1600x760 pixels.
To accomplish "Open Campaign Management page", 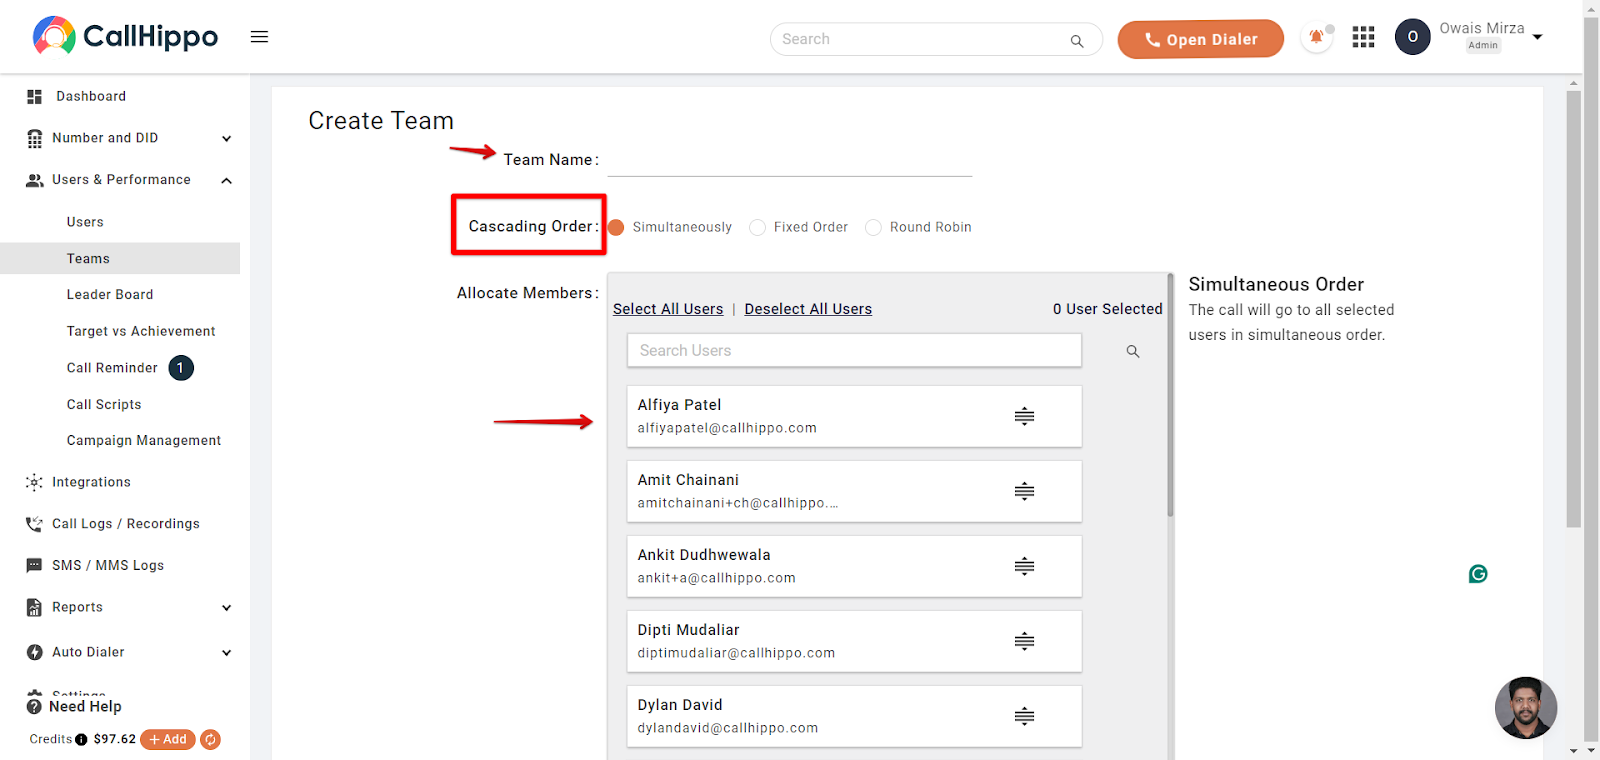I will coord(144,441).
